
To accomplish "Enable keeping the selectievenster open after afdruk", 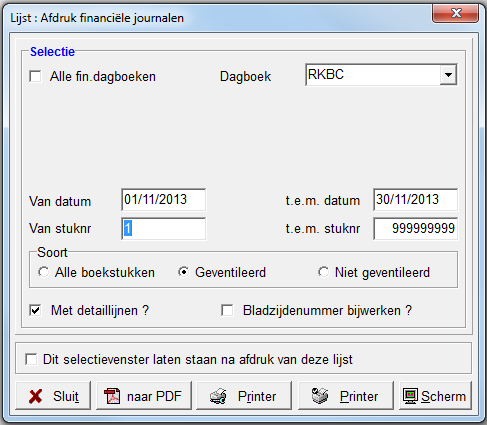I will click(x=31, y=359).
